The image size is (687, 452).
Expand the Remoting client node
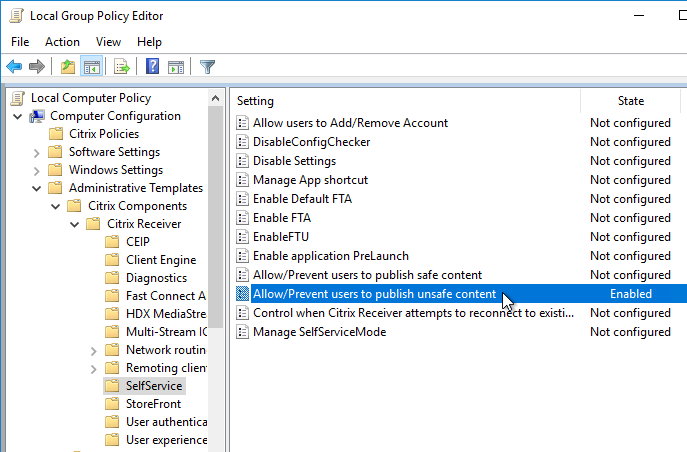(93, 368)
